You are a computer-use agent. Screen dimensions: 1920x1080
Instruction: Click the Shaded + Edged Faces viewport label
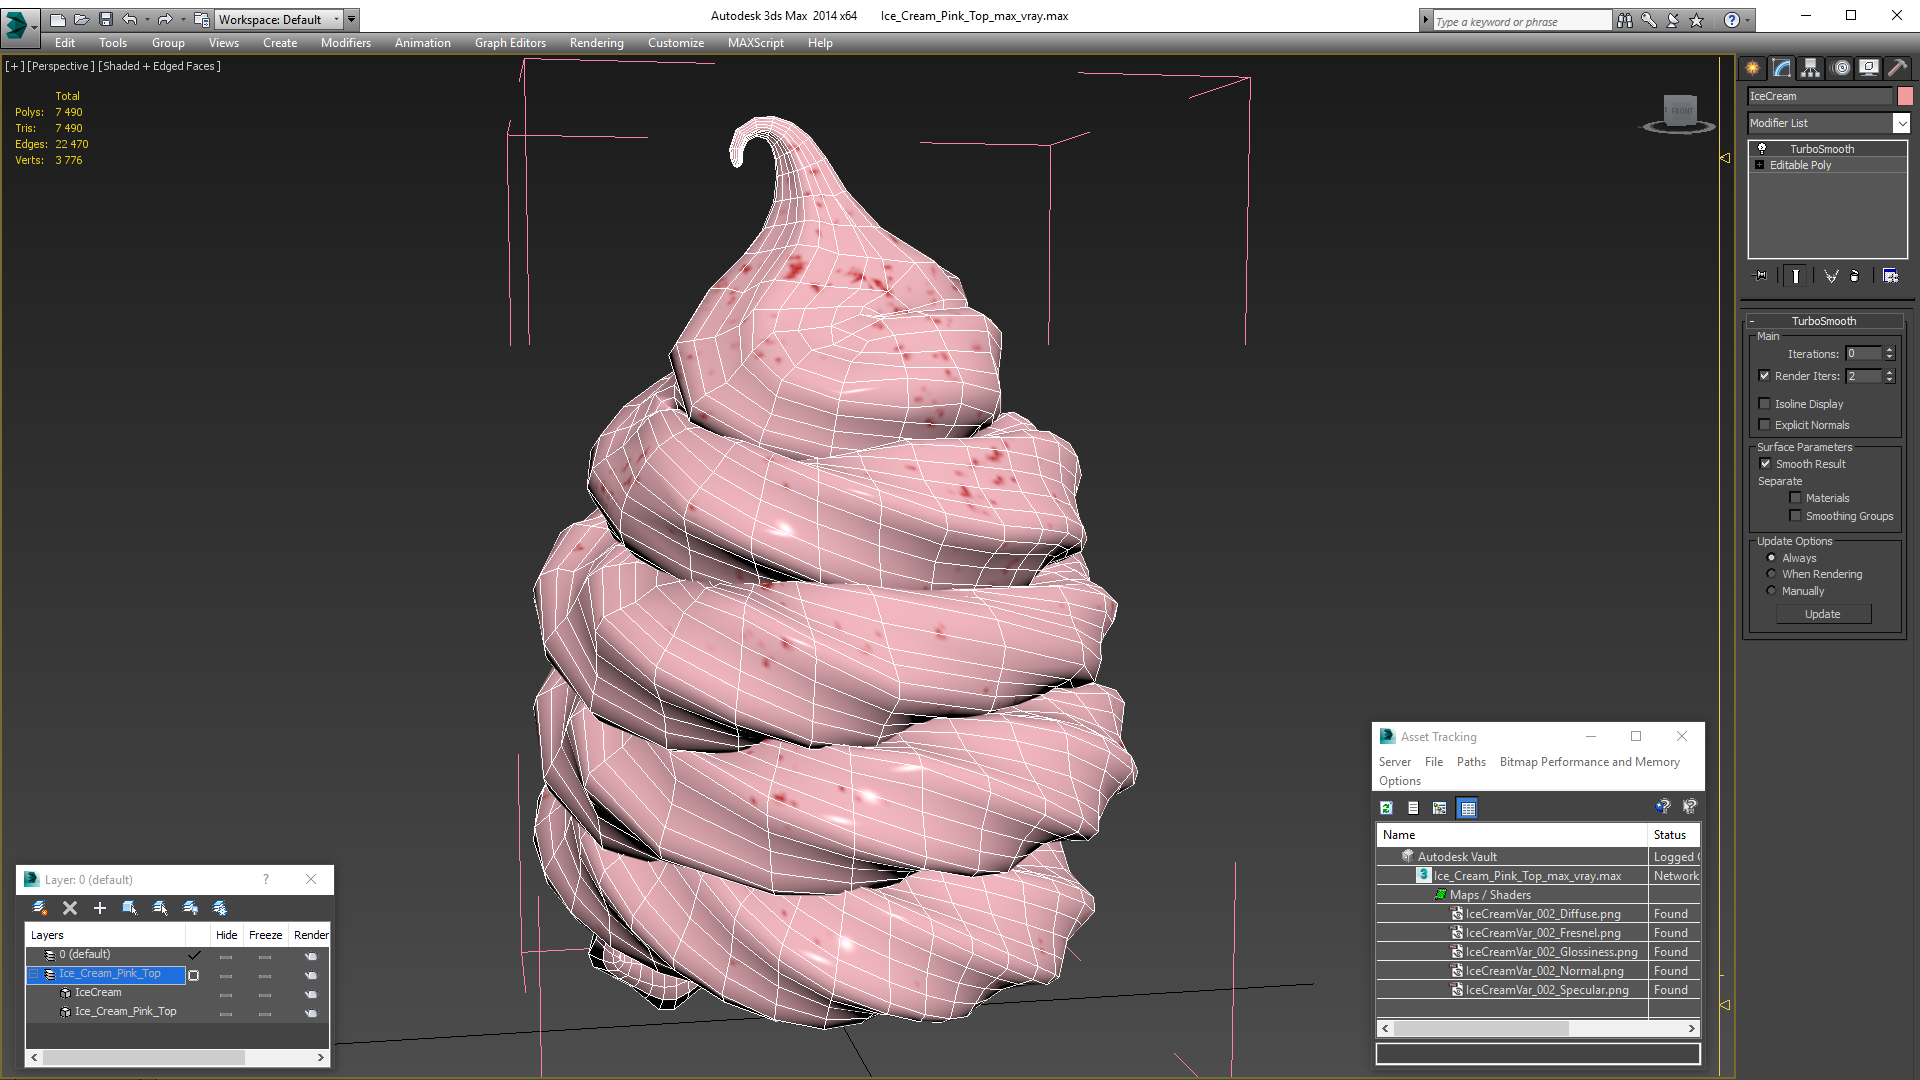(159, 66)
